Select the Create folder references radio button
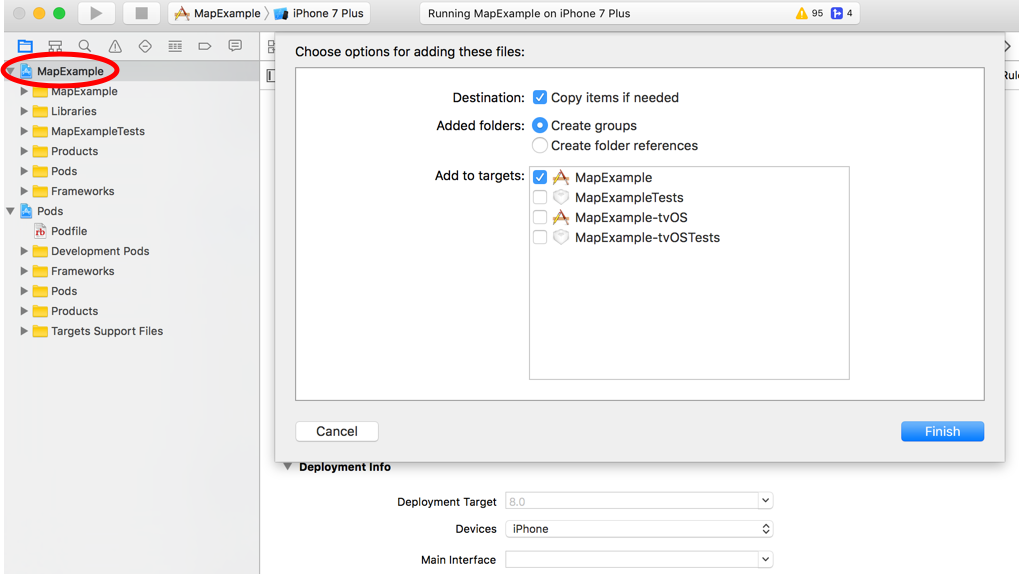 click(539, 145)
